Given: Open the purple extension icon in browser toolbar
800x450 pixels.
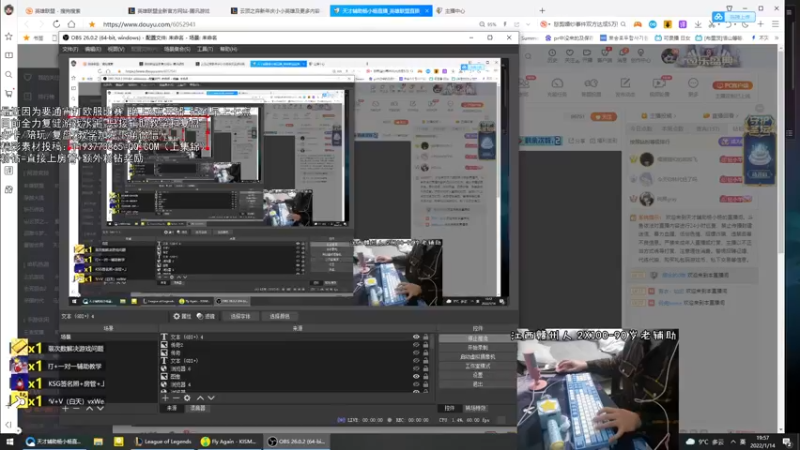Looking at the screenshot, I should point(683,24).
